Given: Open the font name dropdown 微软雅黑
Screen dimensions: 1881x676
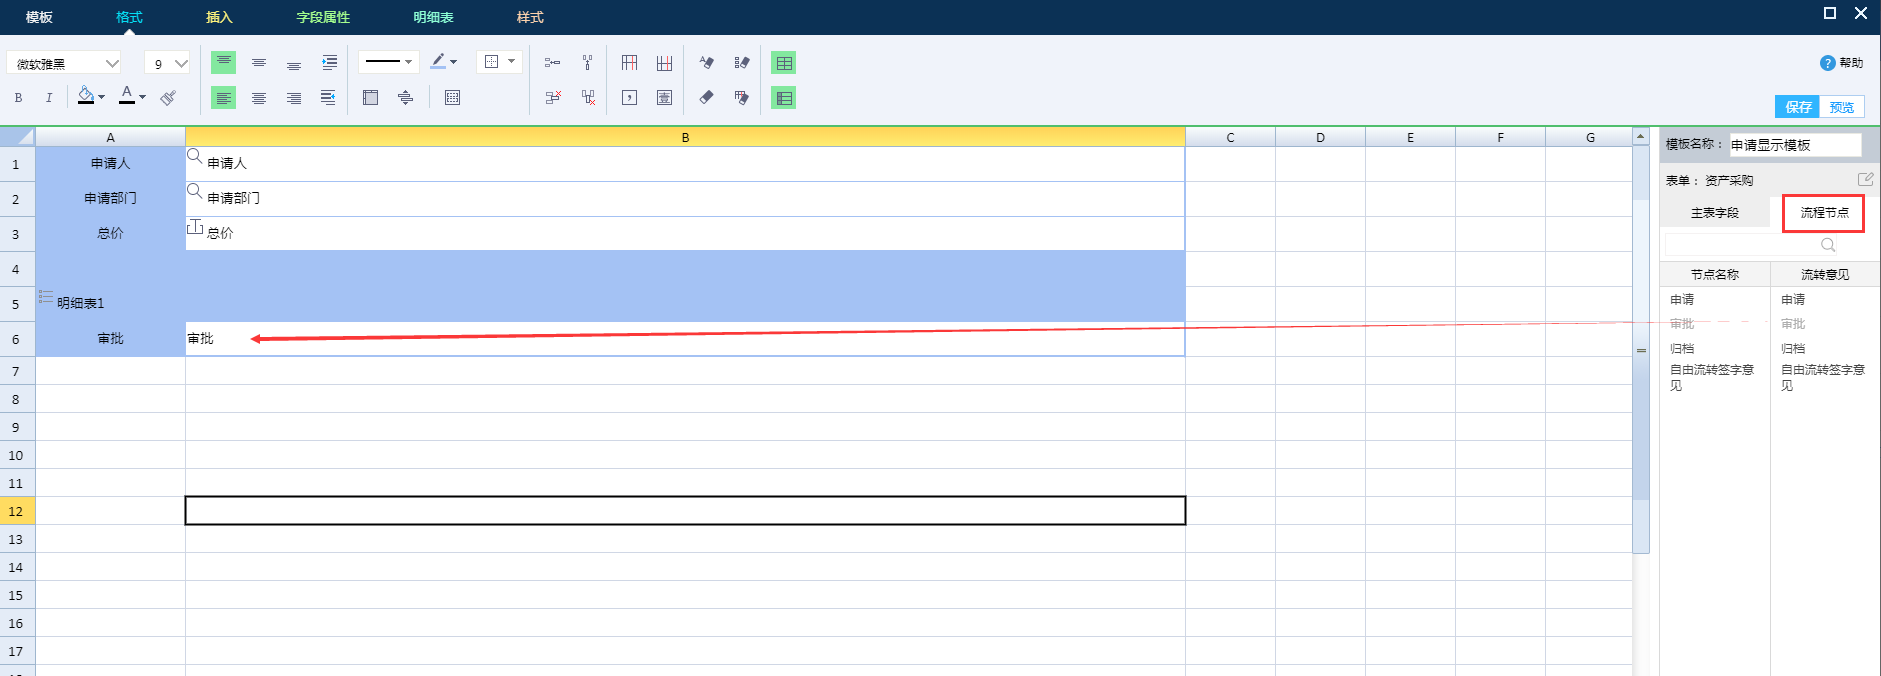Looking at the screenshot, I should pos(64,63).
